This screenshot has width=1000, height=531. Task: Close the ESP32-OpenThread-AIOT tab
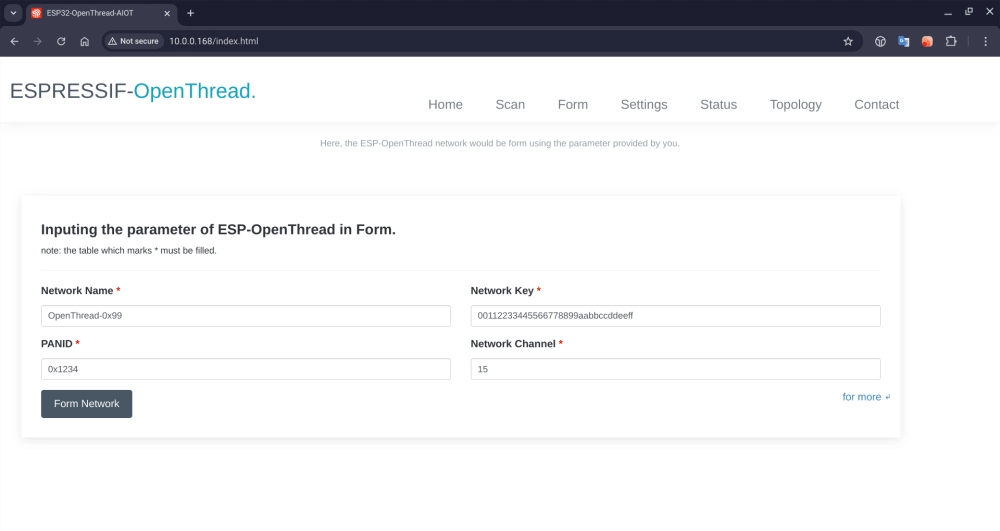[x=167, y=13]
